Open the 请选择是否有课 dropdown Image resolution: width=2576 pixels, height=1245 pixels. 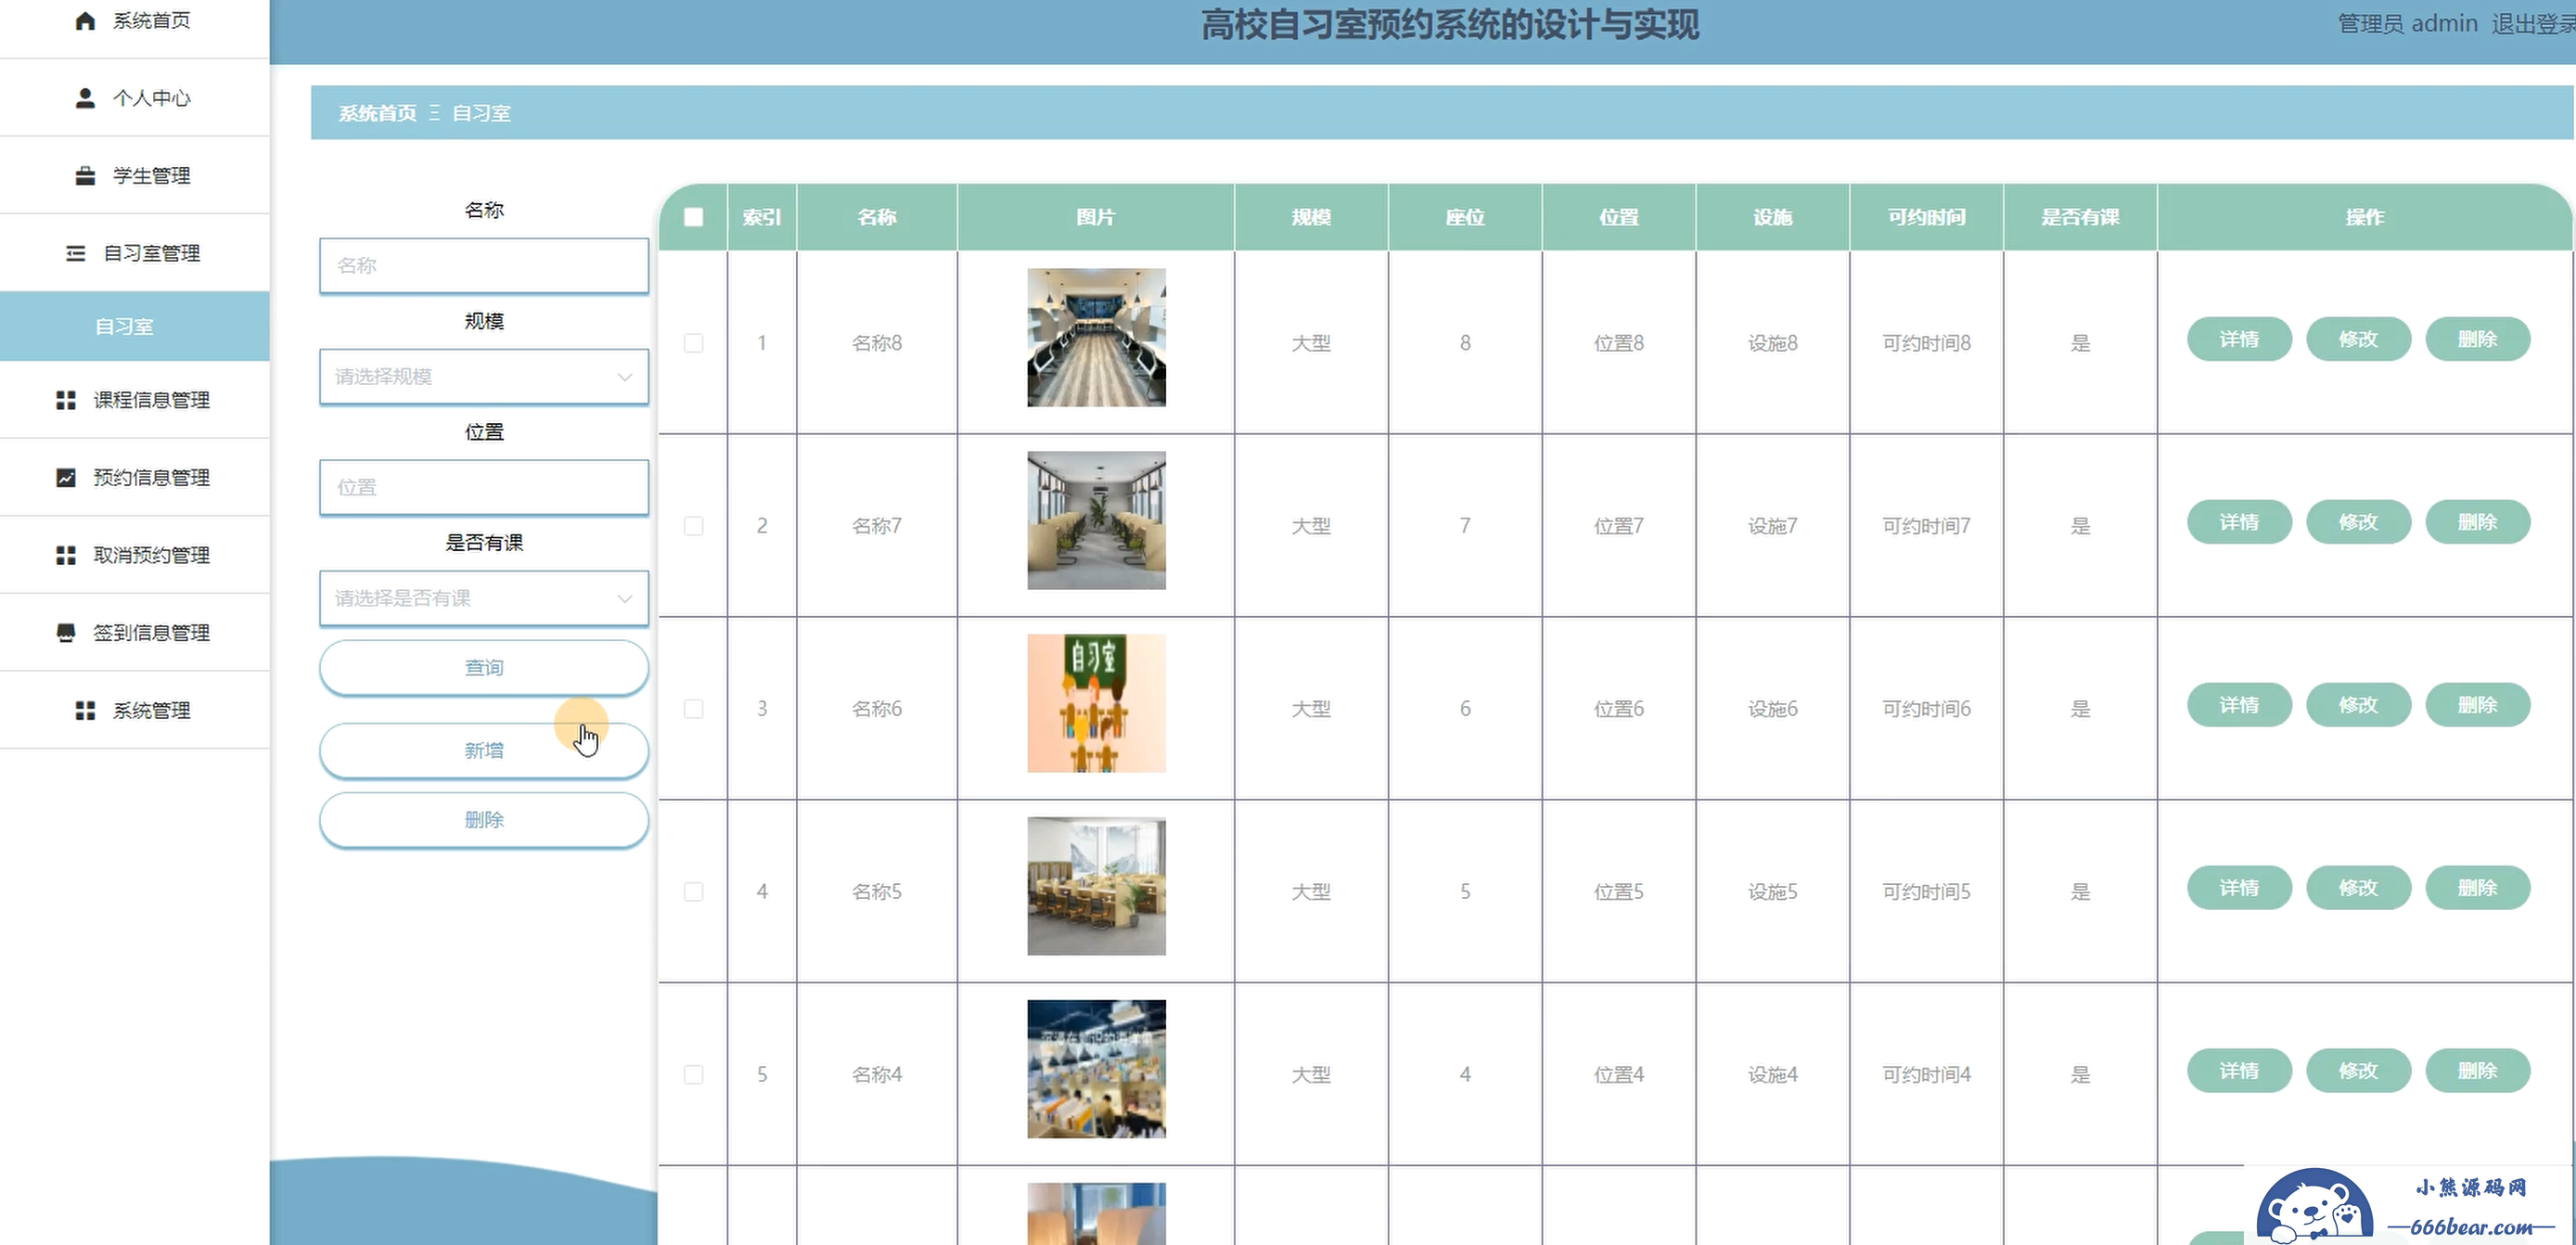tap(484, 598)
